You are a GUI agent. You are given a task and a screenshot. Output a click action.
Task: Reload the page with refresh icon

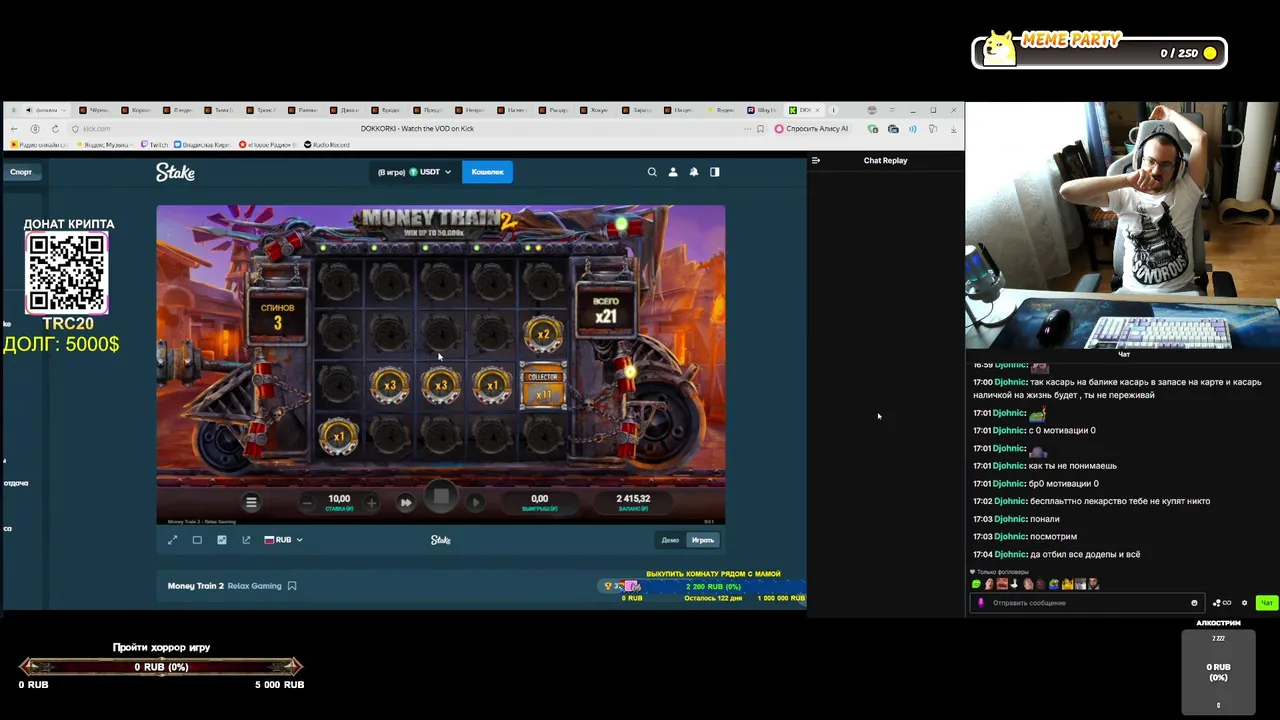click(x=55, y=129)
